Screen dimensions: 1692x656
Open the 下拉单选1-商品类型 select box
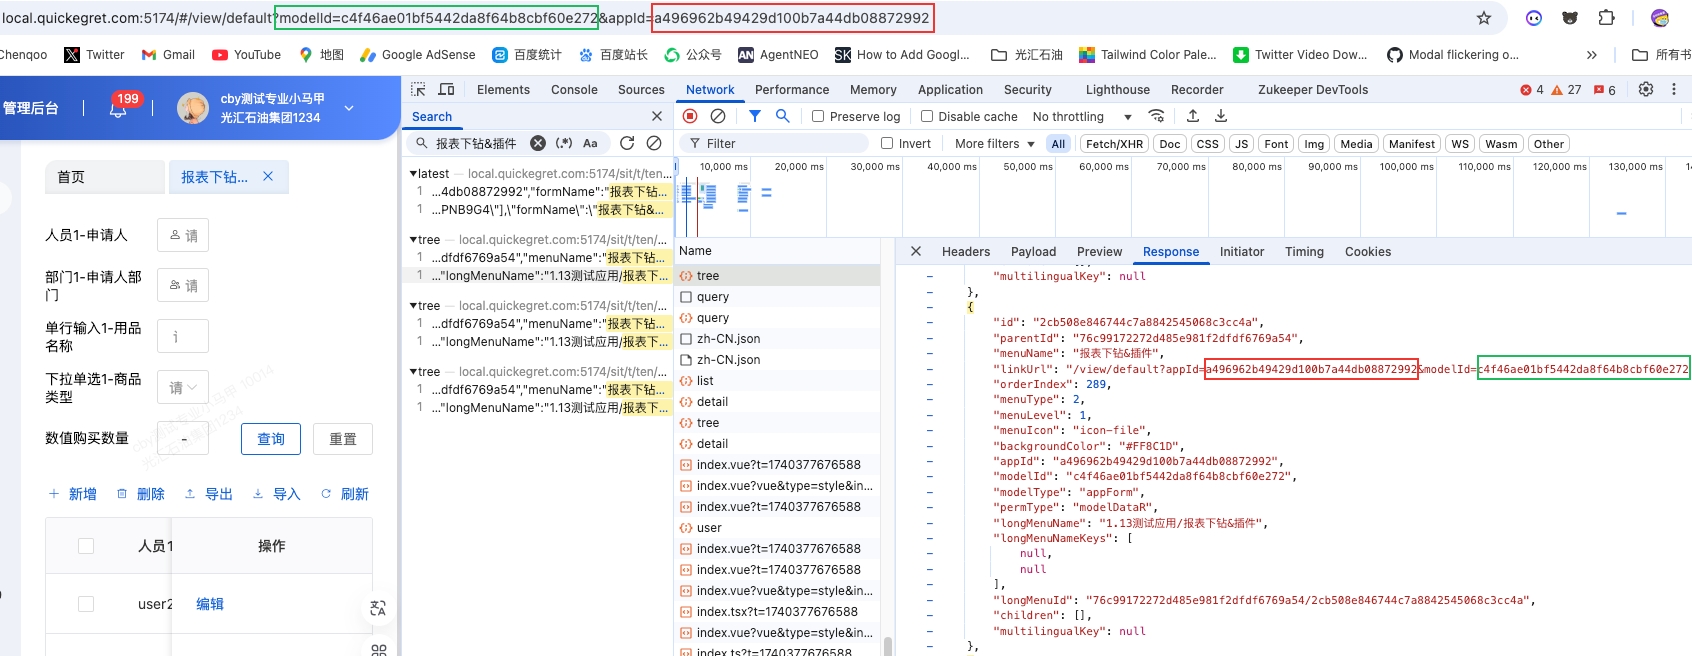tap(183, 387)
